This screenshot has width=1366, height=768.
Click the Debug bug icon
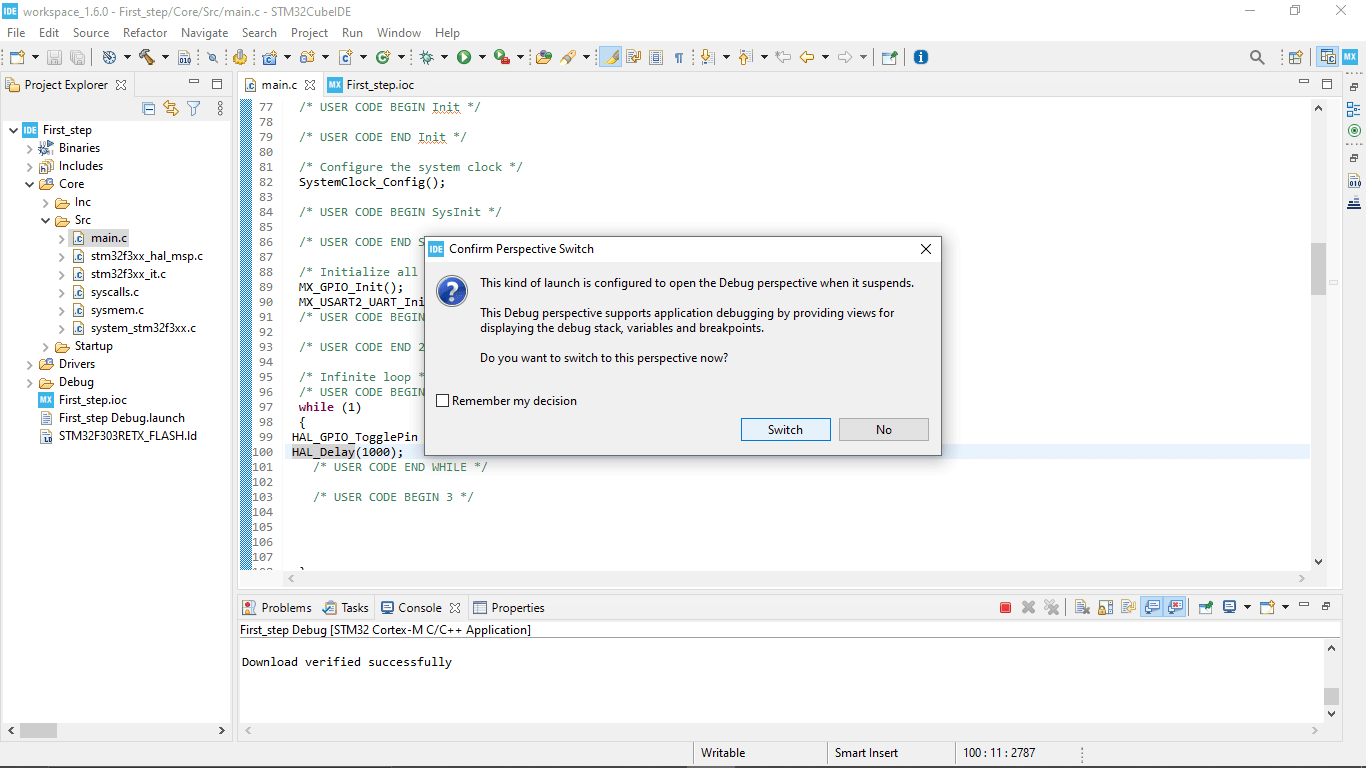point(426,57)
